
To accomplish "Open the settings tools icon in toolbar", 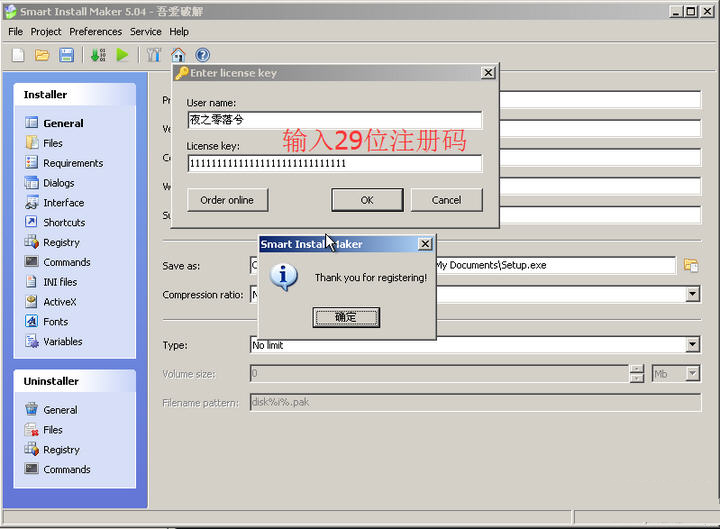I will [x=153, y=55].
